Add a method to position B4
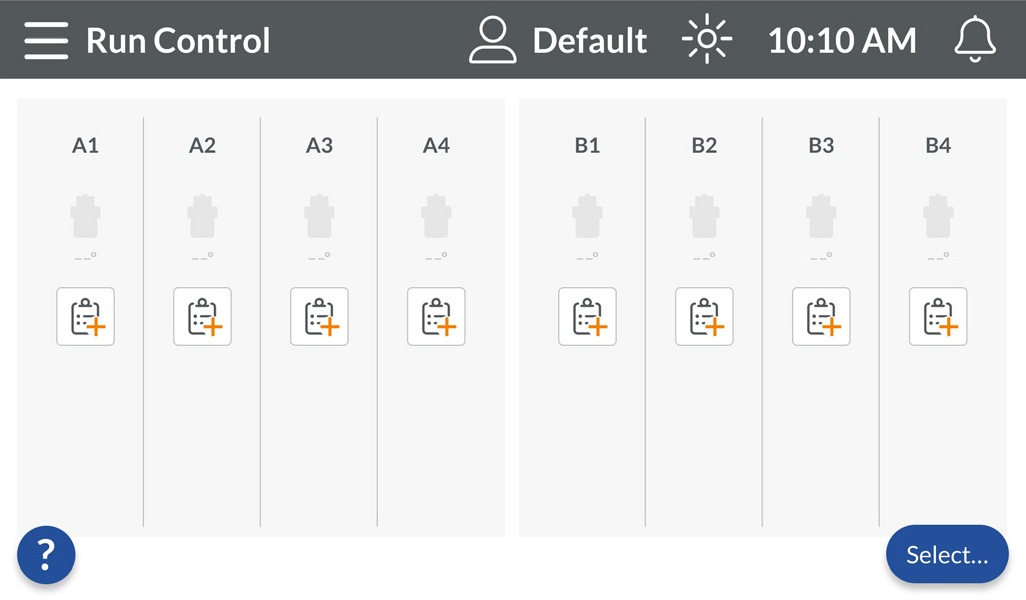 coord(938,316)
